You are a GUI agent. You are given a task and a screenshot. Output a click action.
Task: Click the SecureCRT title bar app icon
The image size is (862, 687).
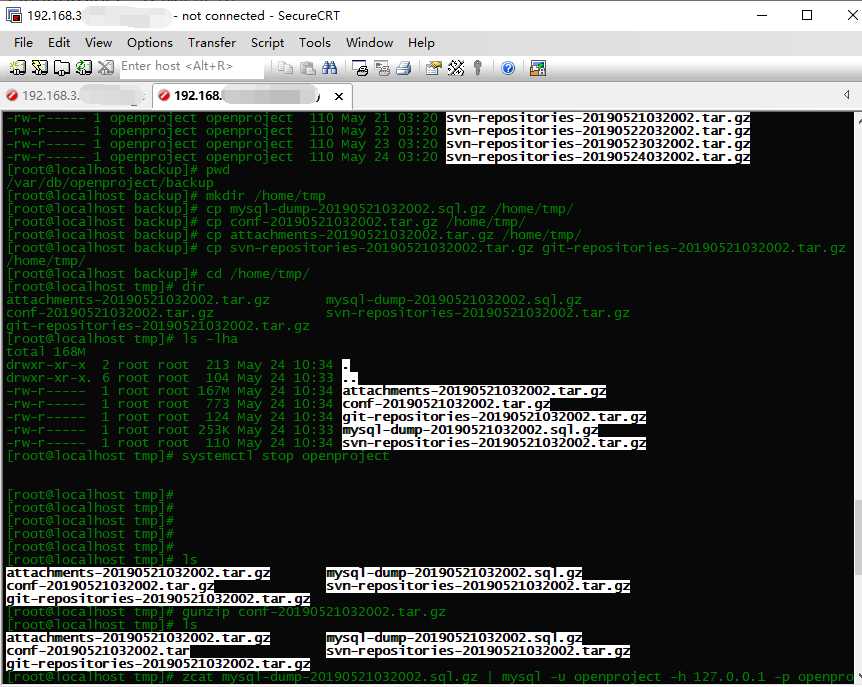click(x=14, y=15)
